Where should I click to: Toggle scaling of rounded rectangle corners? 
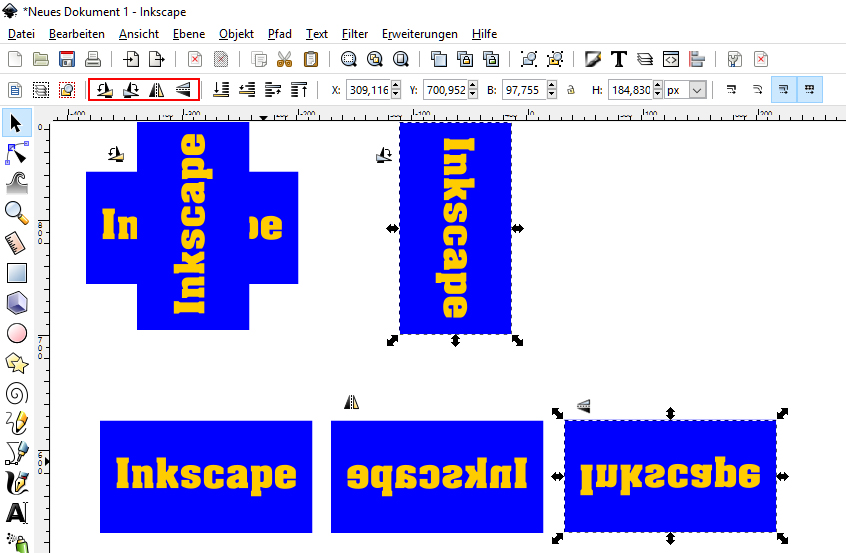(x=758, y=90)
